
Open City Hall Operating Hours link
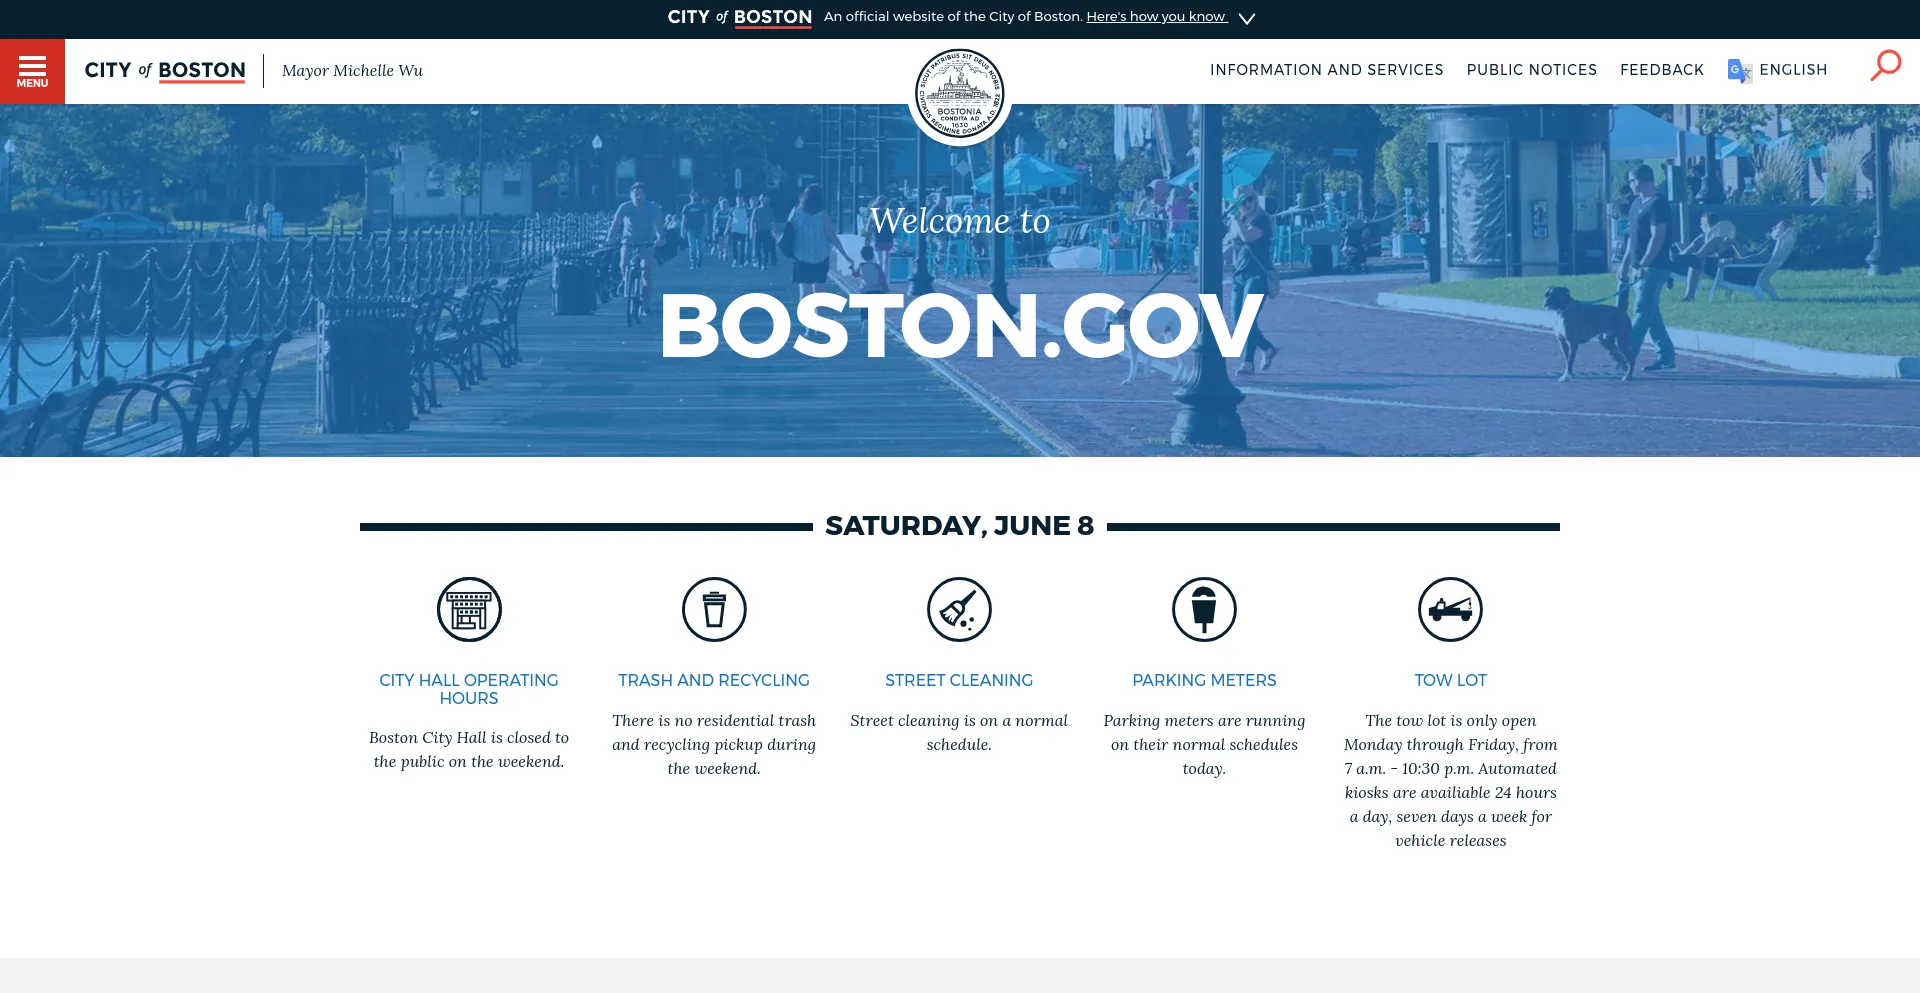click(469, 689)
